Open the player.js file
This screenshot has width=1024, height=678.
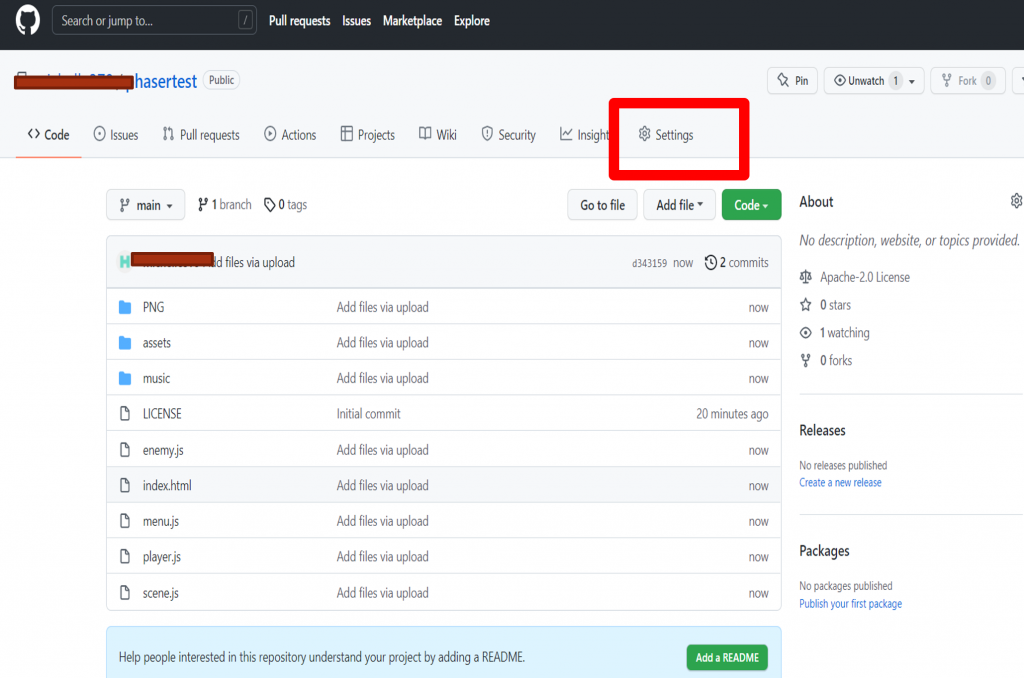(x=162, y=557)
